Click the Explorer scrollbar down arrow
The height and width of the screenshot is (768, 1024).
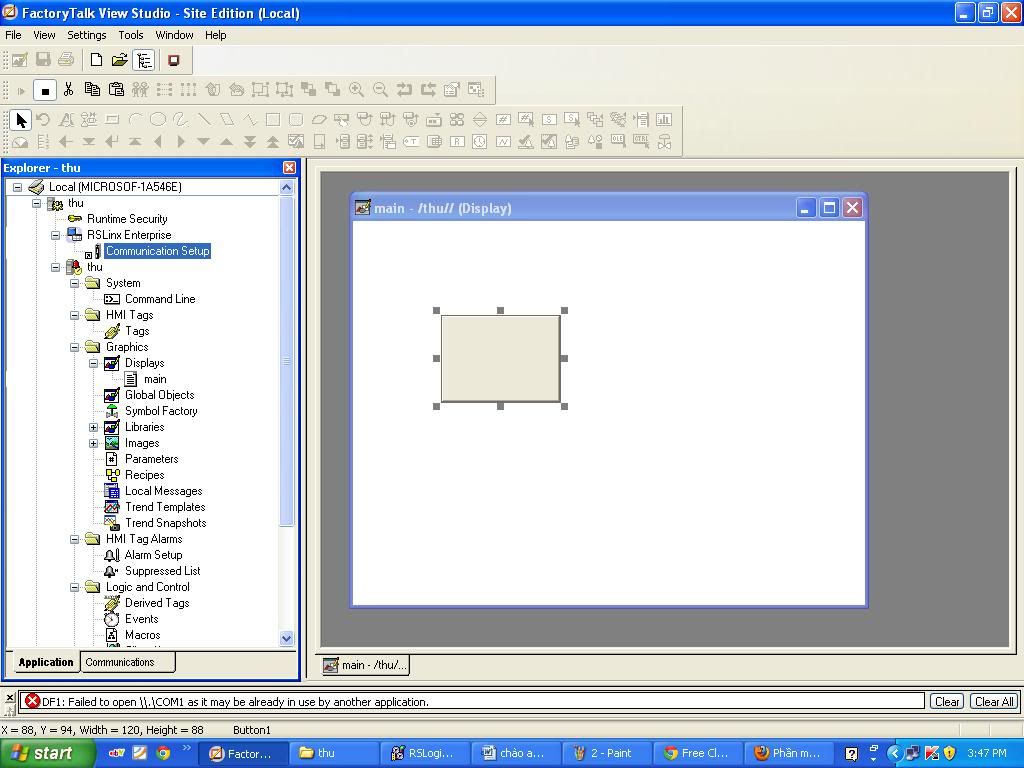pos(286,639)
